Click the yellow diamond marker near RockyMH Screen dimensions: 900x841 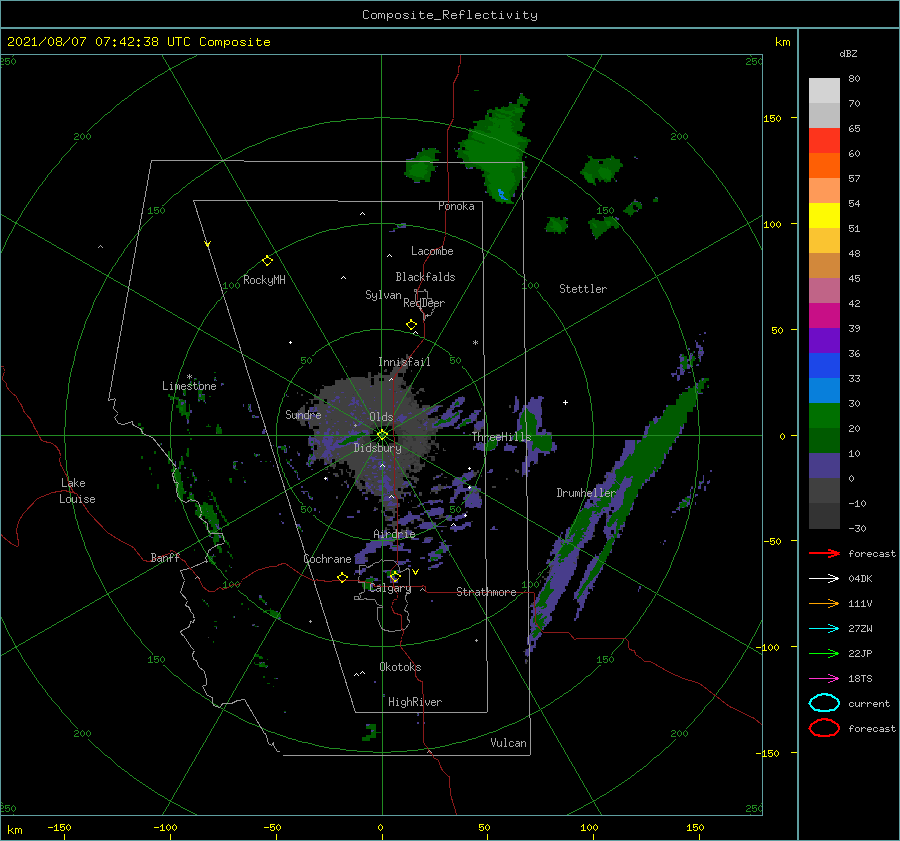pyautogui.click(x=267, y=261)
